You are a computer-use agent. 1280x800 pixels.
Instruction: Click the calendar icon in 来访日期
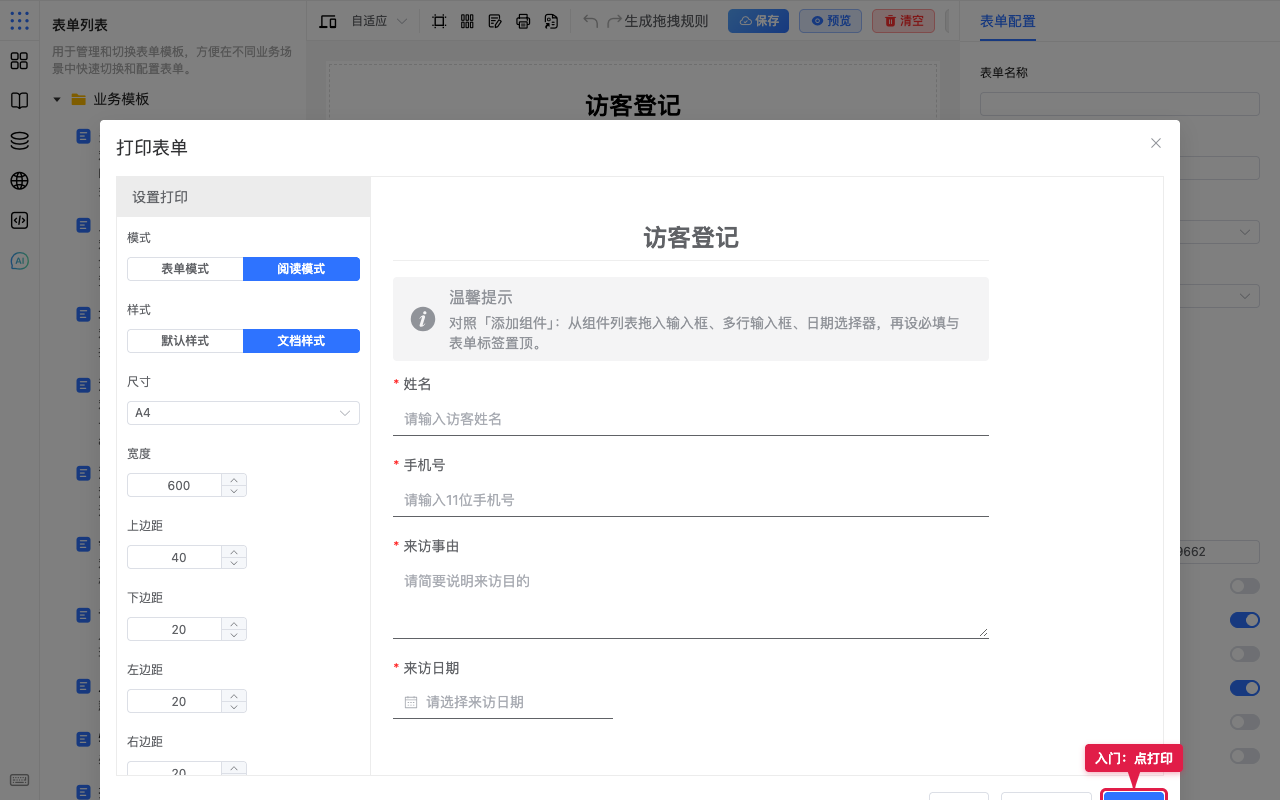(411, 702)
